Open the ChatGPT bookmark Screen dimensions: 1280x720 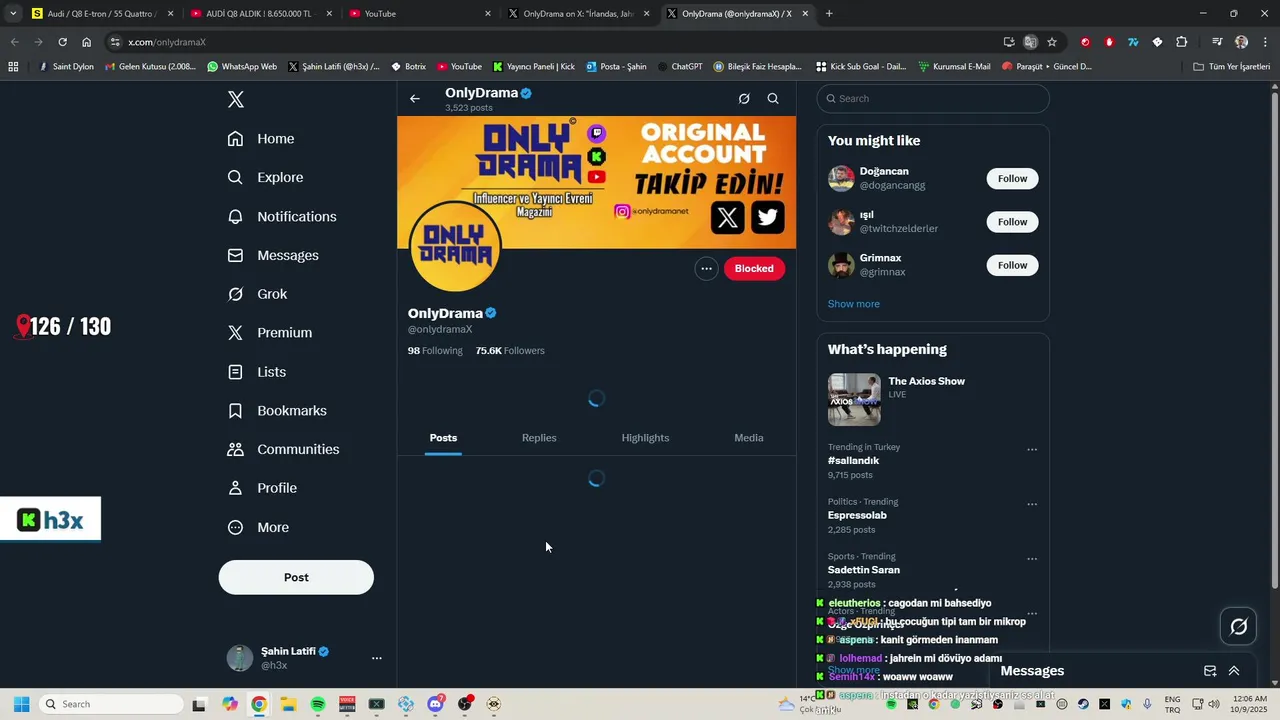[x=680, y=67]
